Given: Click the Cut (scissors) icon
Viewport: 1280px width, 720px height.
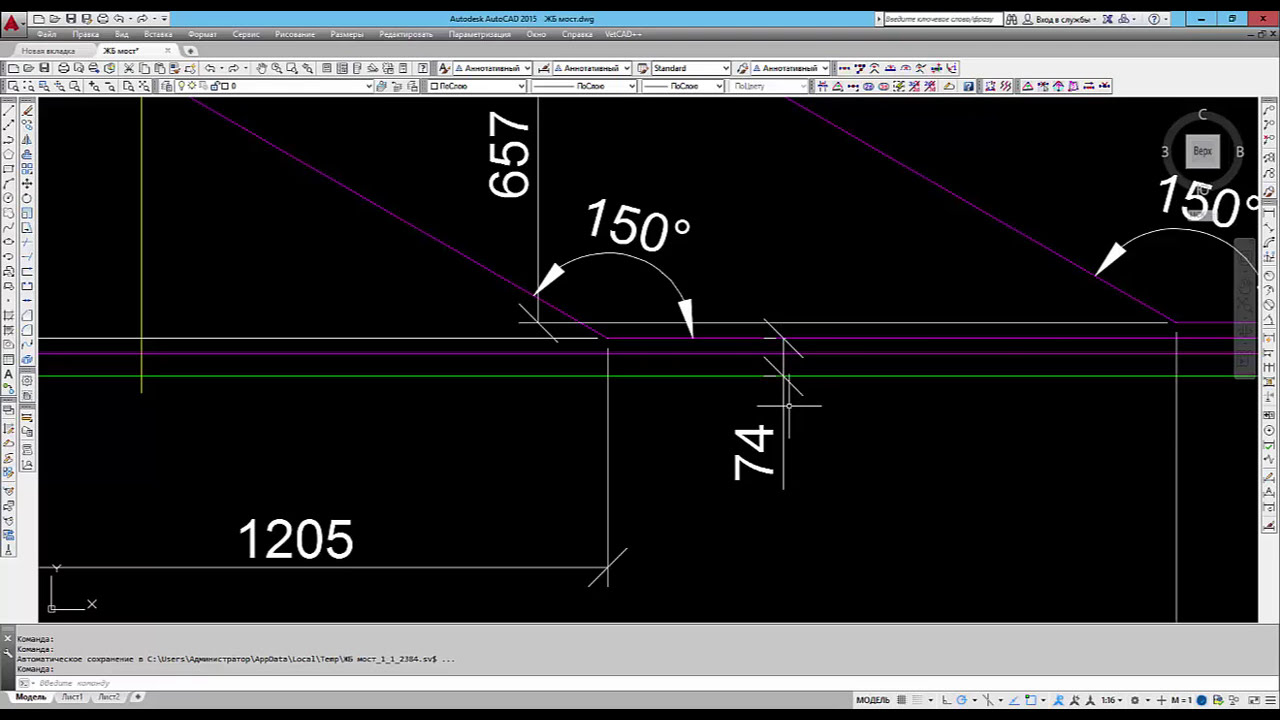Looking at the screenshot, I should (x=129, y=68).
